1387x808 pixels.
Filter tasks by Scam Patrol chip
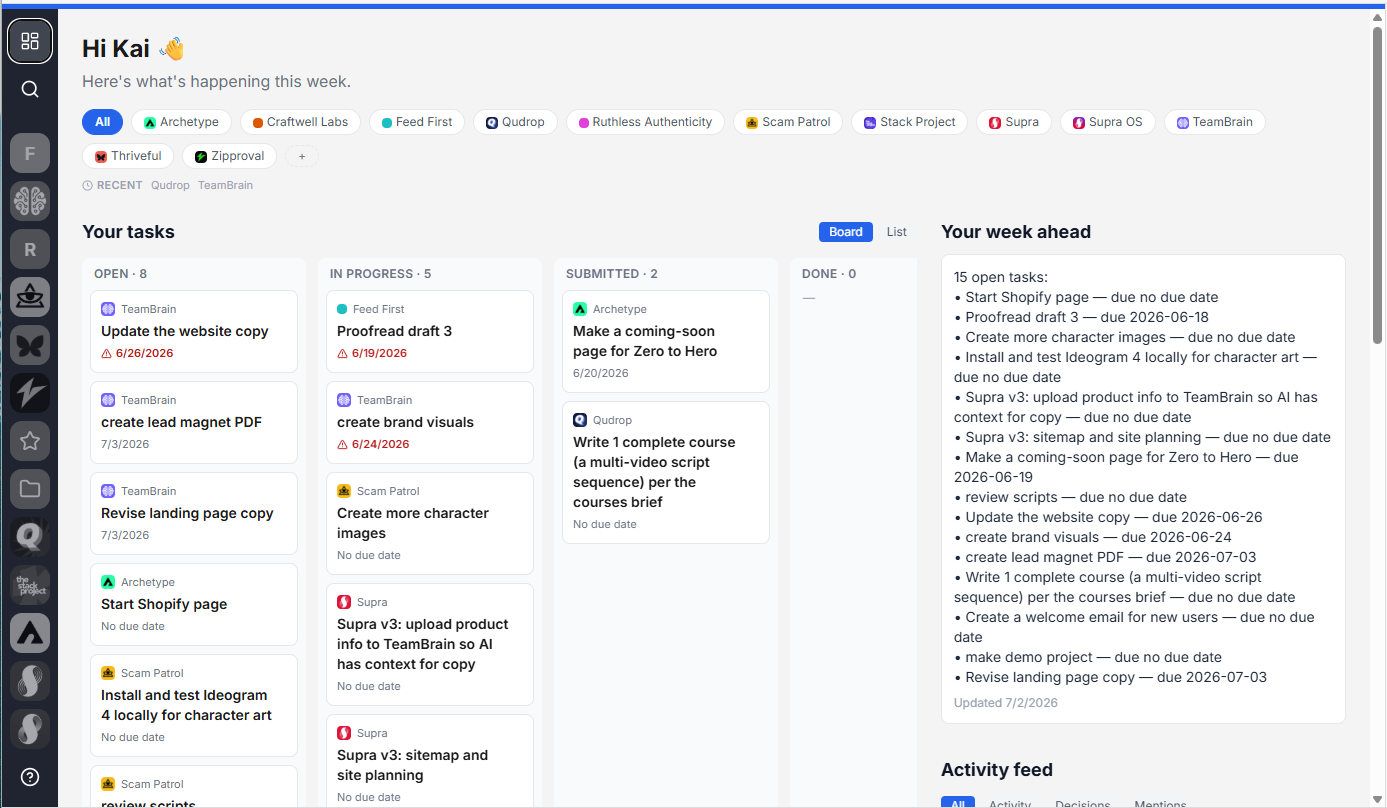(788, 122)
